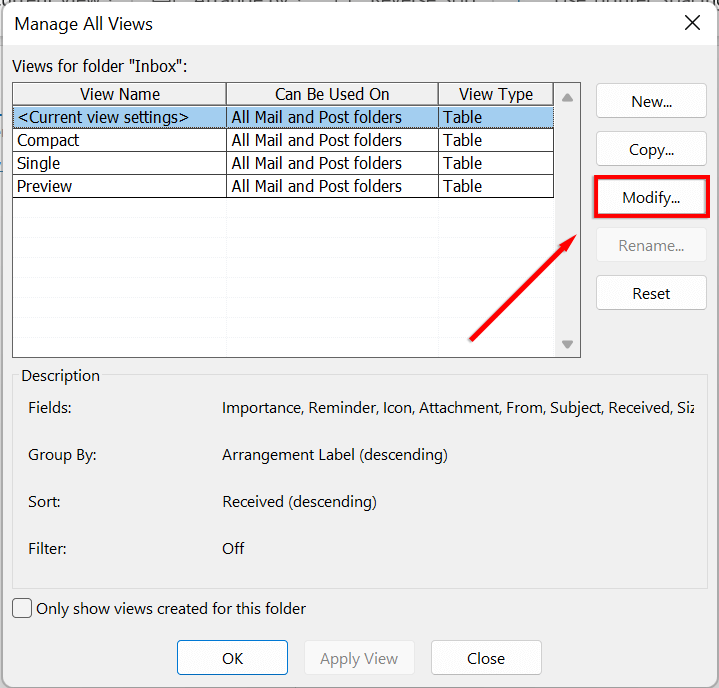This screenshot has height=688, width=719.
Task: Click the bottom Close button
Action: 486,658
